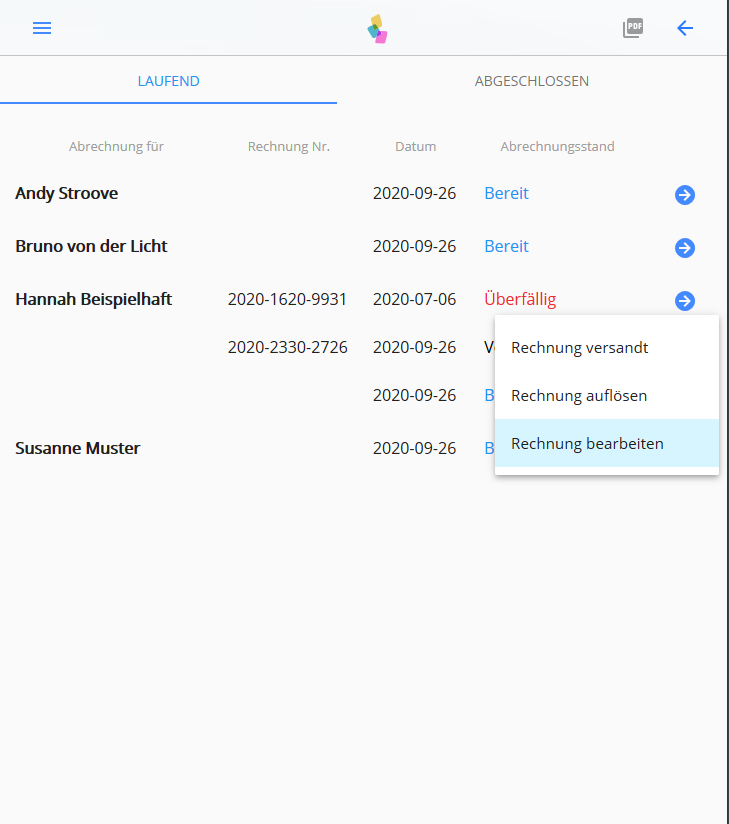Toggle the action menu arrow for Hannah Beispielhaft

[x=685, y=300]
